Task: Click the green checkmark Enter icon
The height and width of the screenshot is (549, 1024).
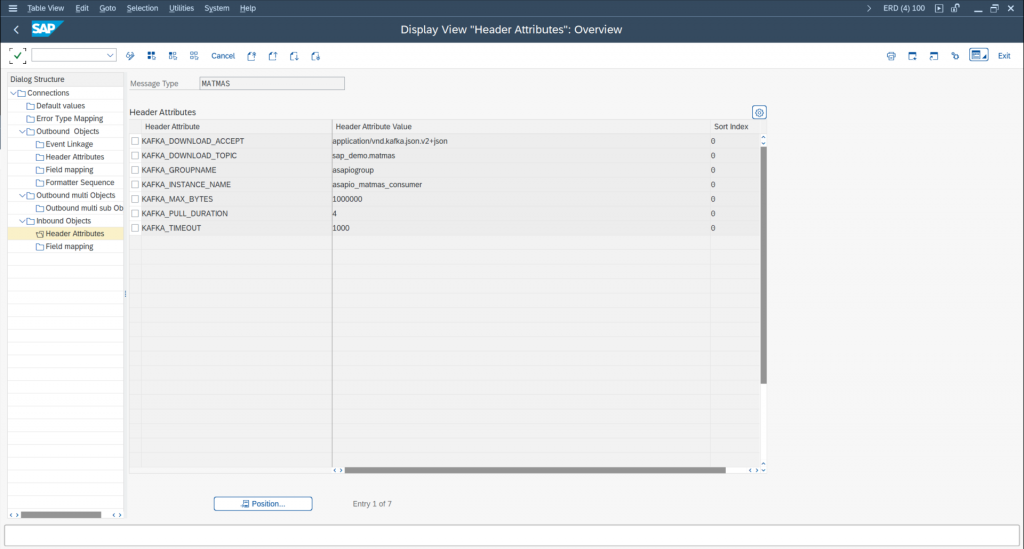Action: point(18,56)
